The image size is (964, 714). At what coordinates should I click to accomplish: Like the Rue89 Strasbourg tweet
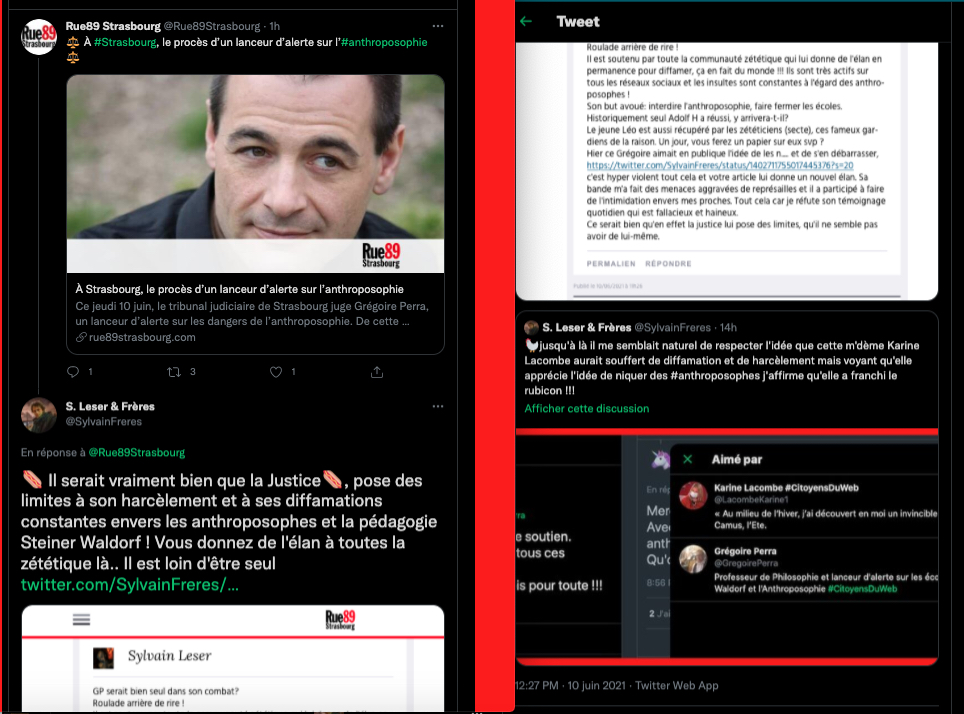coord(276,372)
